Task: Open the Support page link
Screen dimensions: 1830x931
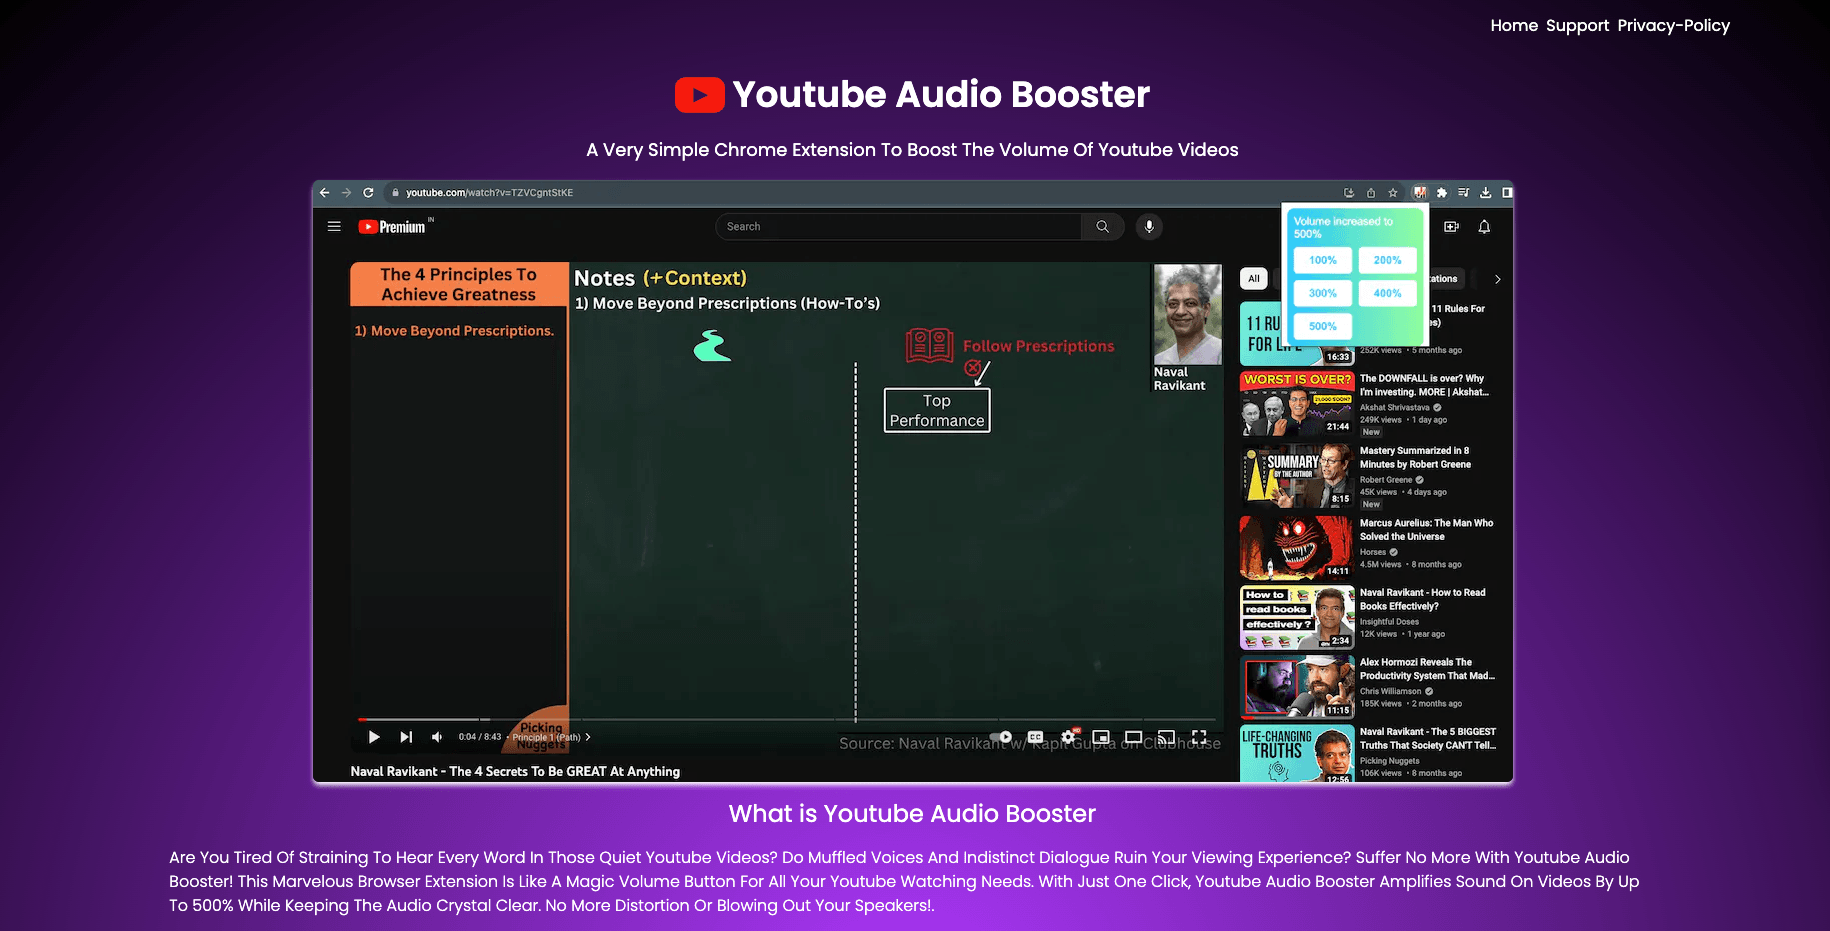Action: (x=1577, y=26)
